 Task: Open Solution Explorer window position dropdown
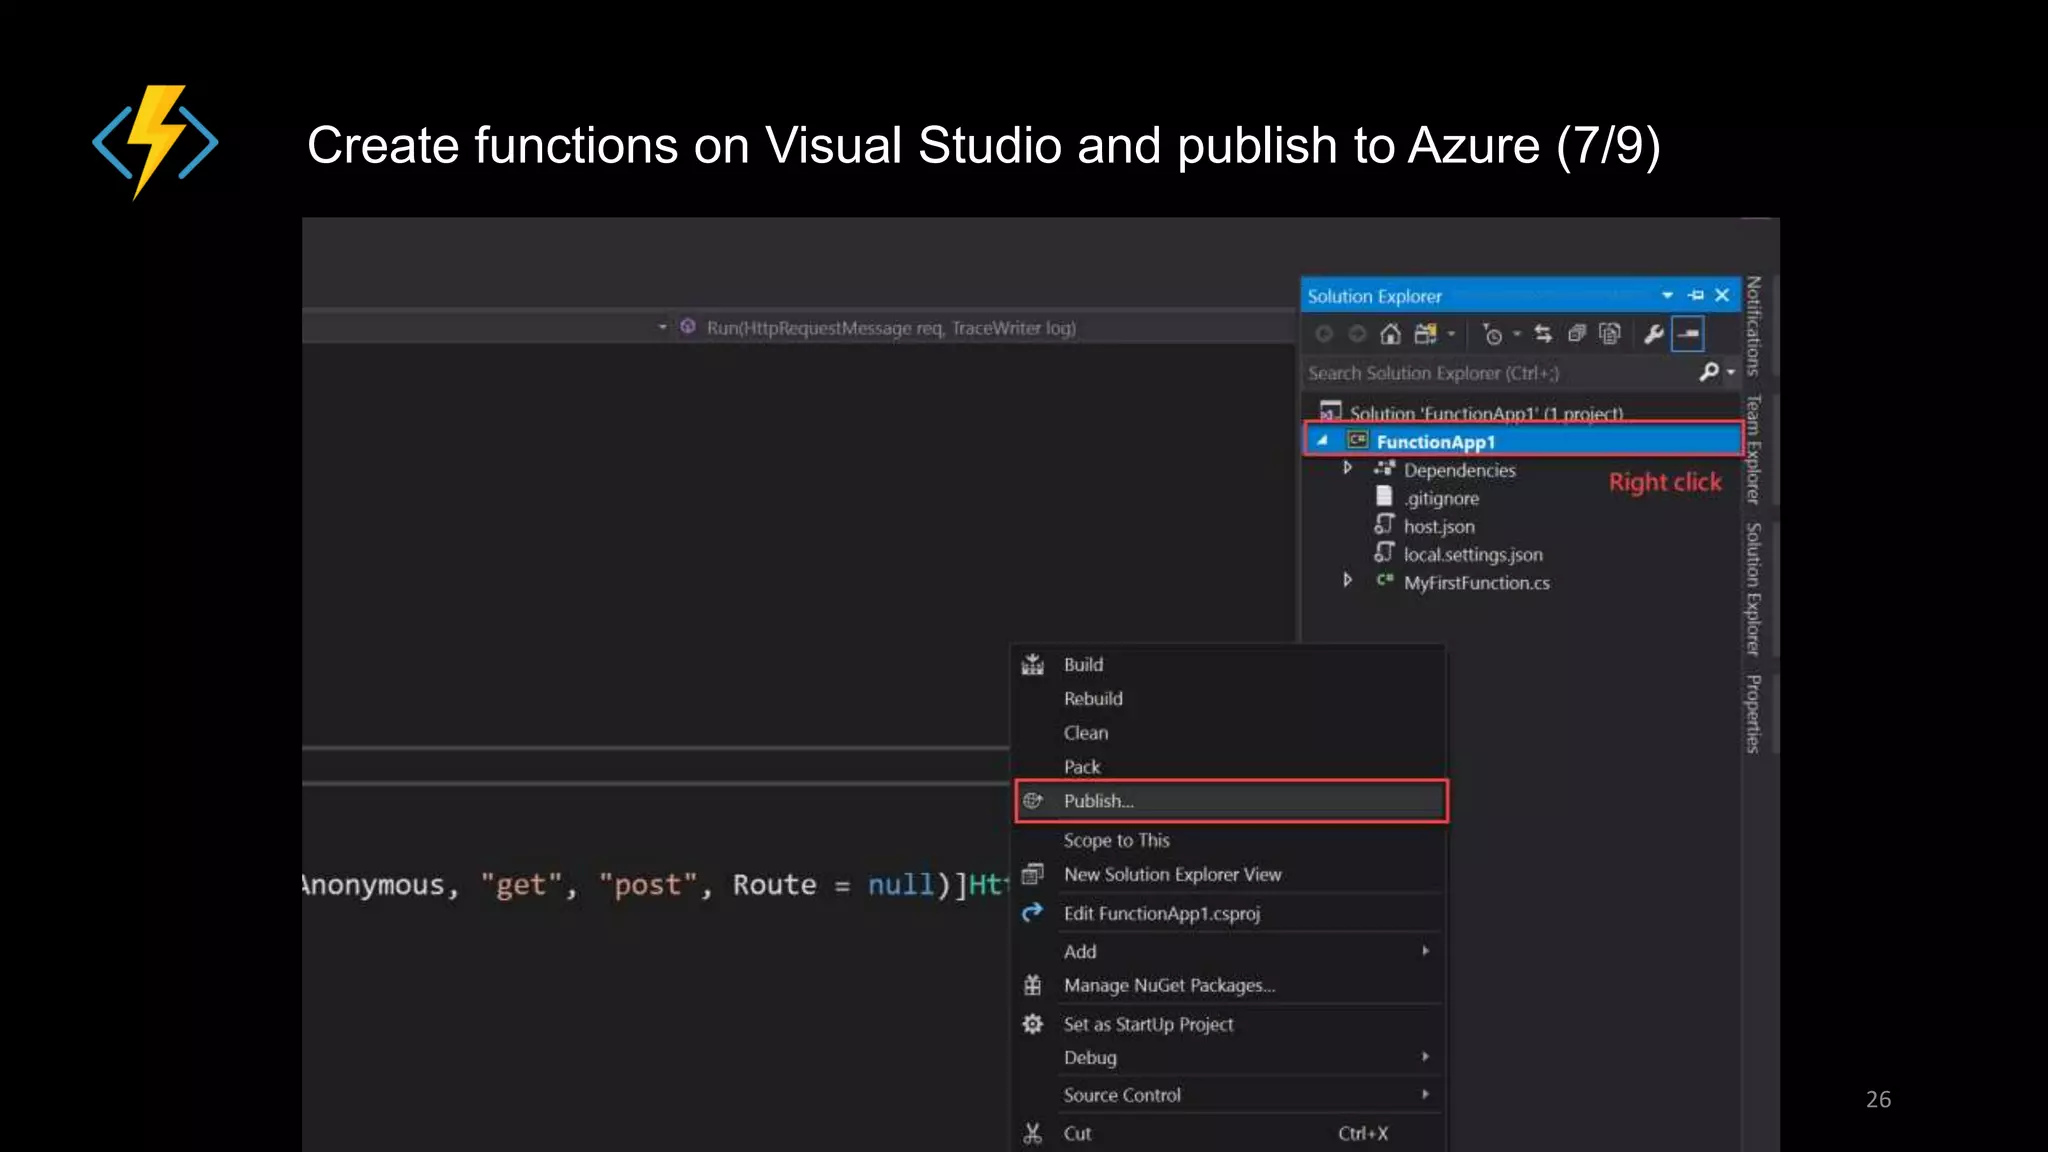click(1667, 295)
